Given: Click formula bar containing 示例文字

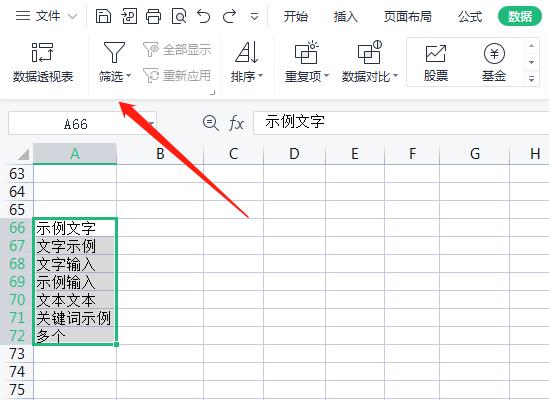Looking at the screenshot, I should click(x=401, y=123).
